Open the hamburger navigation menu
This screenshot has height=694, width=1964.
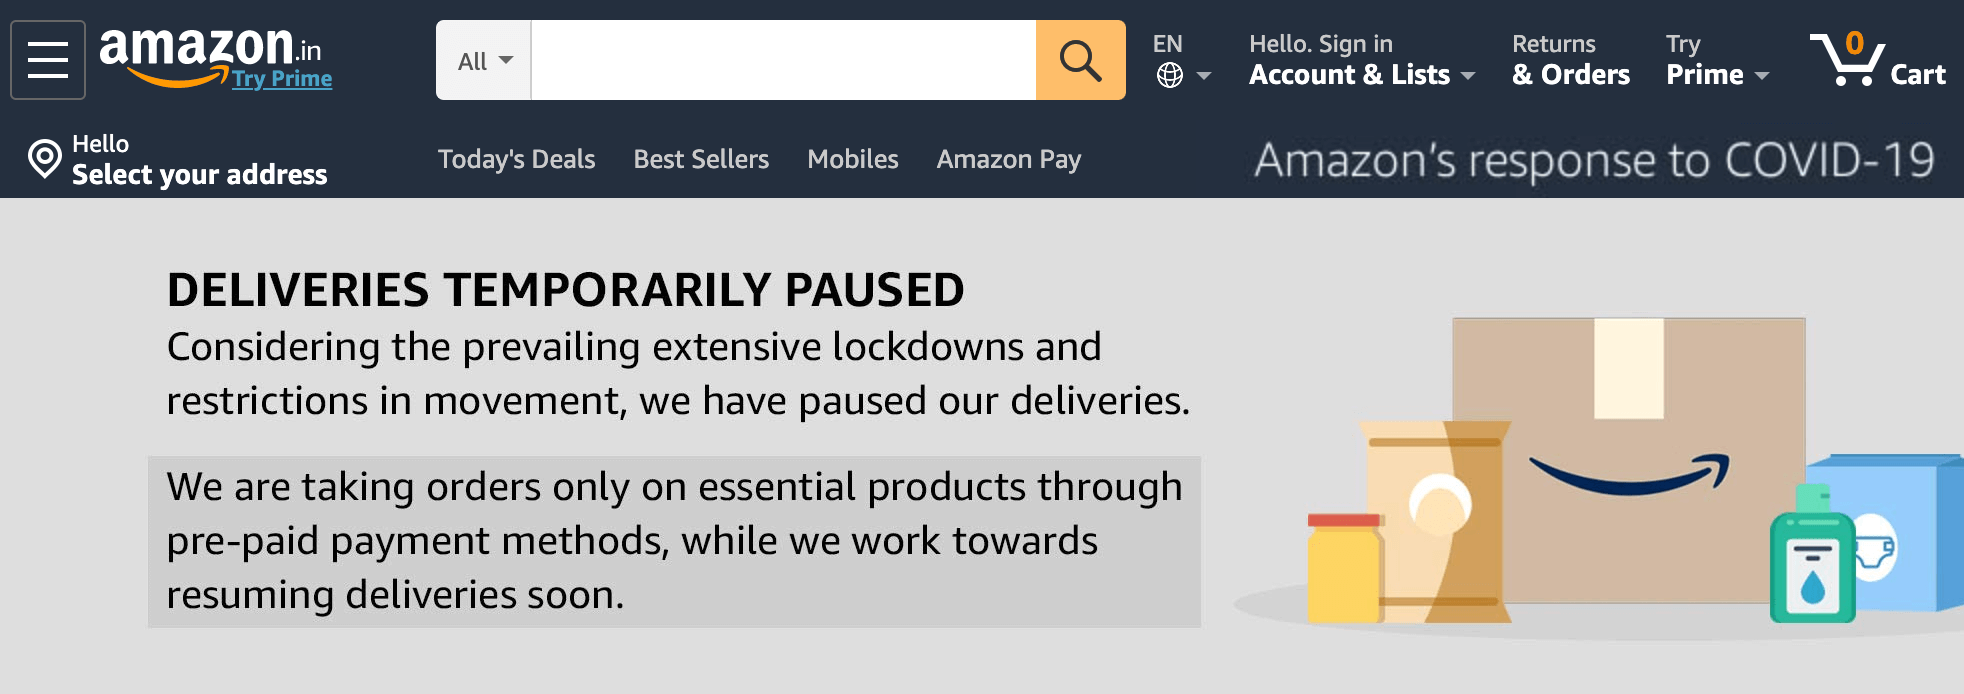pyautogui.click(x=48, y=60)
